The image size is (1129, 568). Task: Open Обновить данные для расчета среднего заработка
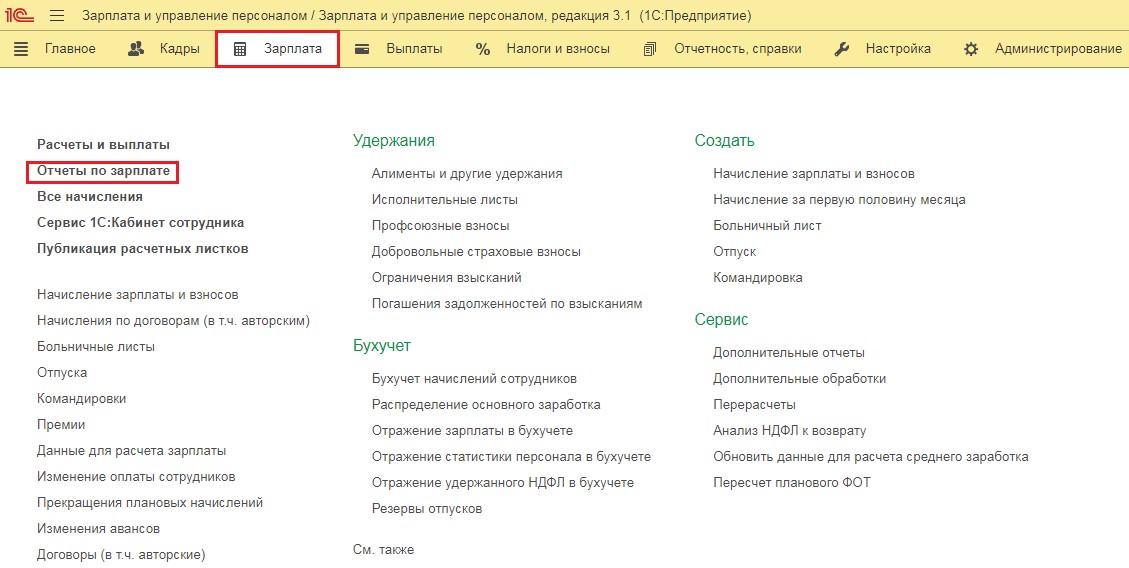pos(871,456)
